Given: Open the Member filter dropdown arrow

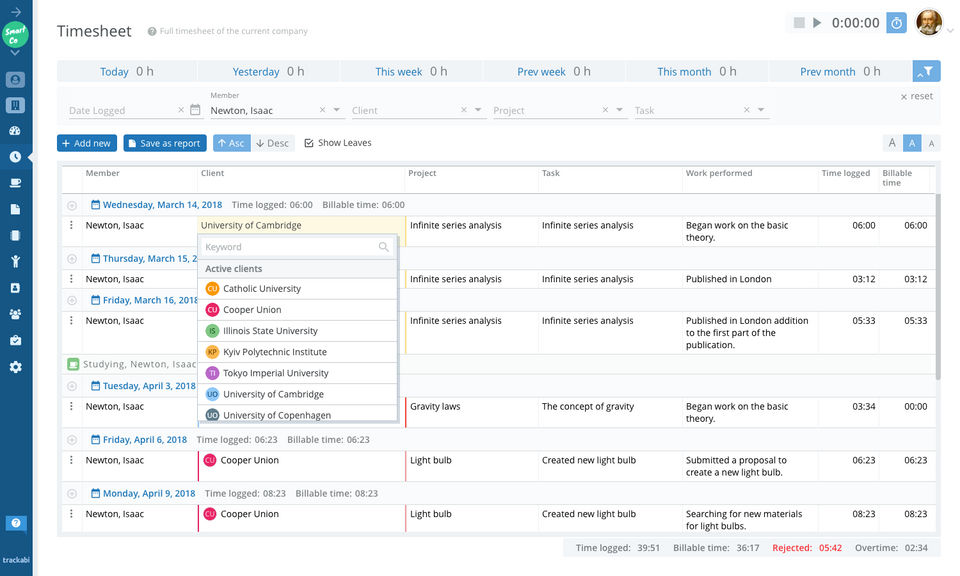Looking at the screenshot, I should 337,110.
